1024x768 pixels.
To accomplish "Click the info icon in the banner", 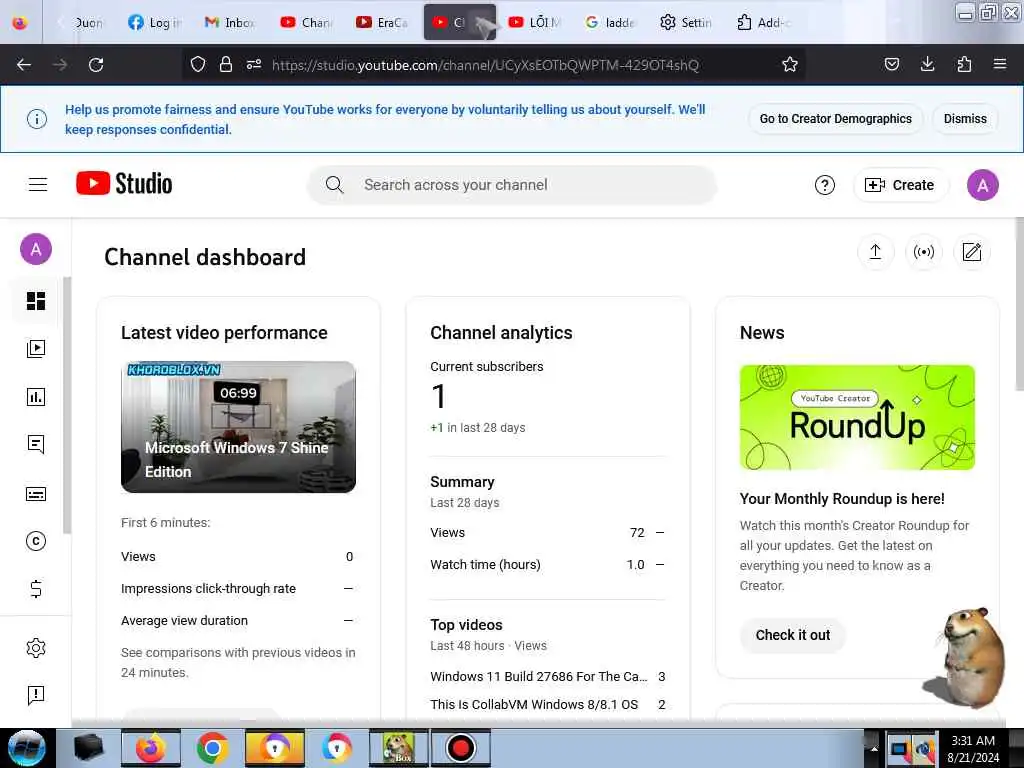I will pos(37,119).
